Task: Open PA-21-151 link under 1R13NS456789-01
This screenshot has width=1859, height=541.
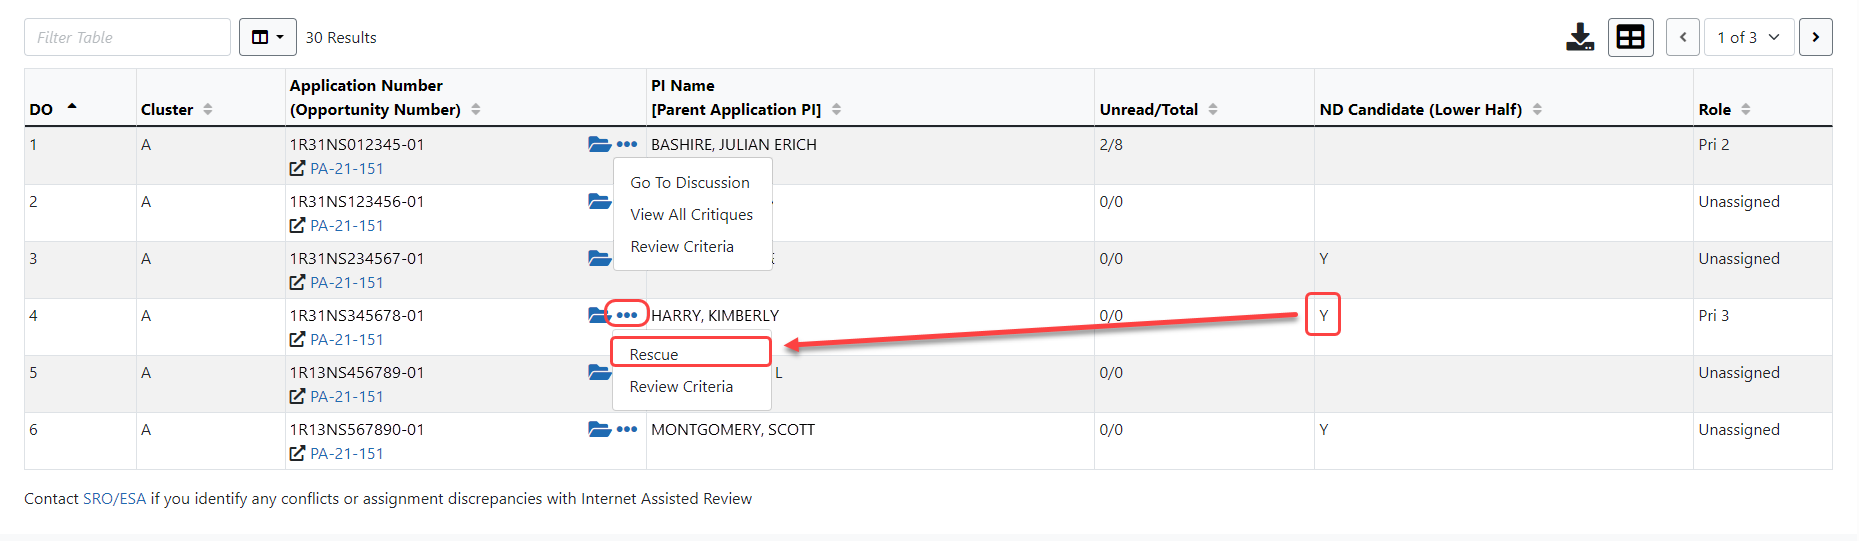Action: click(347, 396)
